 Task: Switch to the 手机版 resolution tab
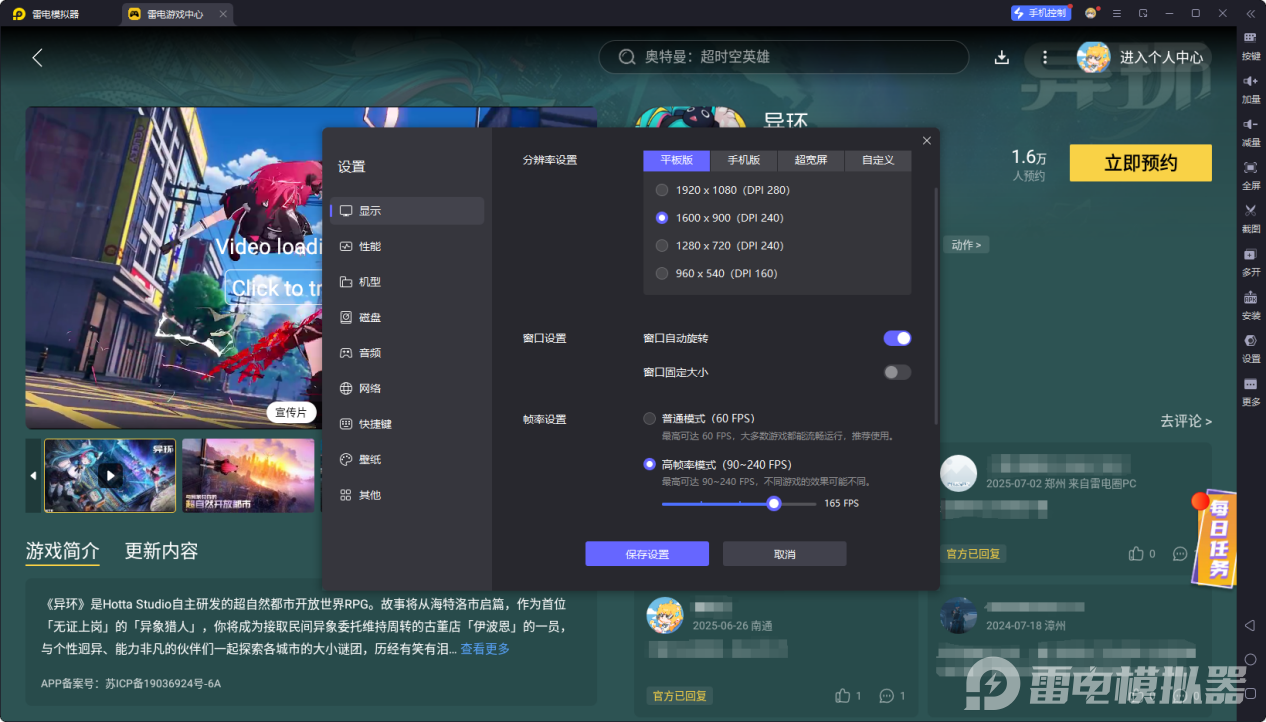tap(744, 160)
